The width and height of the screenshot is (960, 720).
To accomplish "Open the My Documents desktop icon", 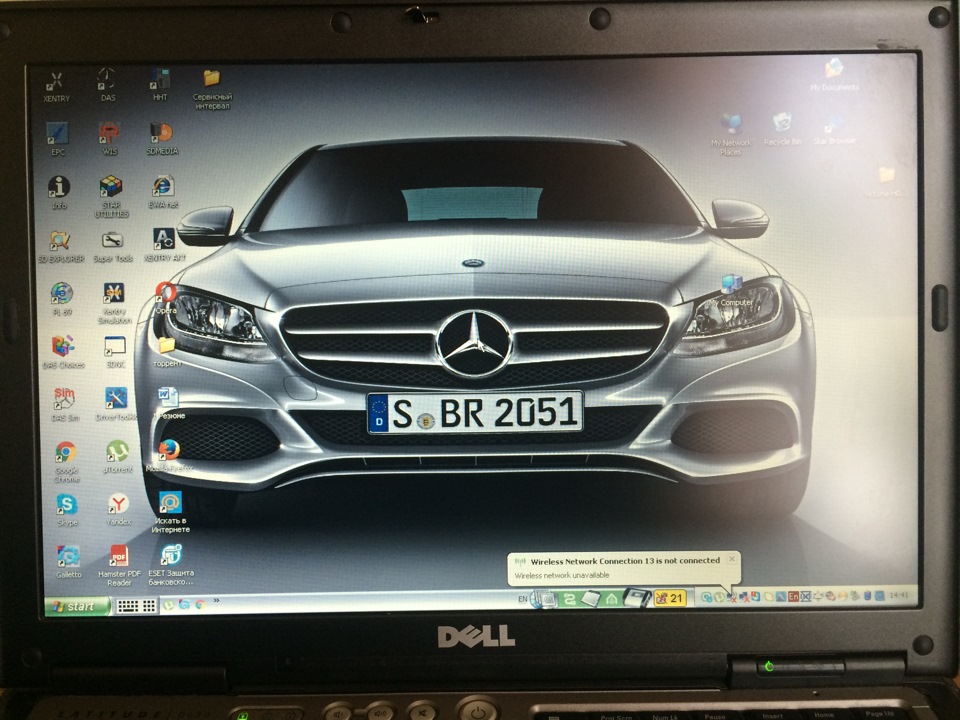I will pos(834,75).
